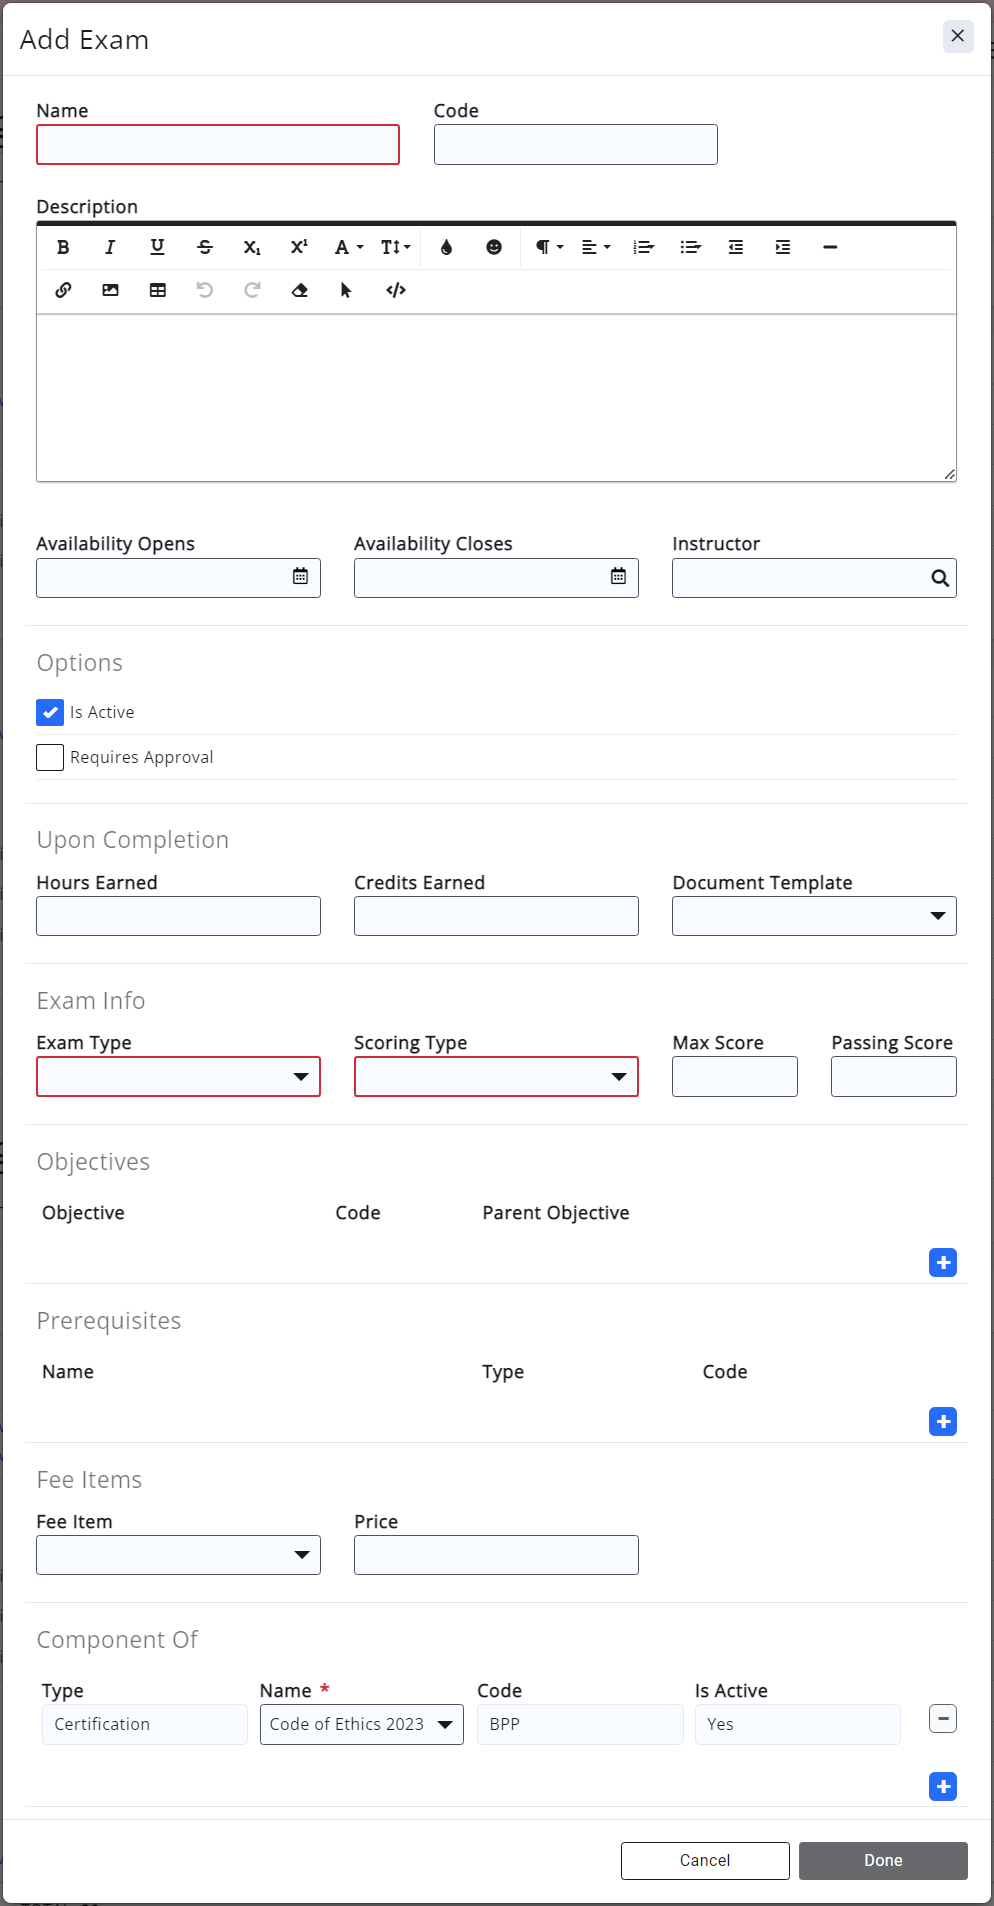Add a new objective with plus button
Screen dimensions: 994x1906
coord(942,1262)
